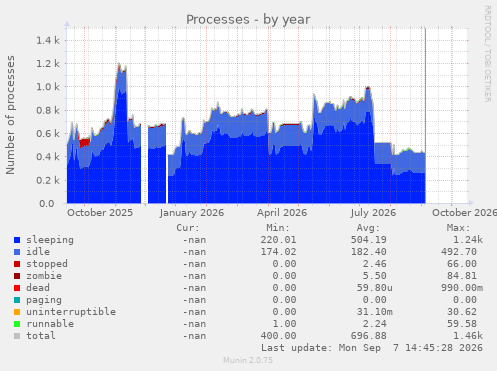The height and width of the screenshot is (371, 497).
Task: Click the dead avg value 59.80u
Action: coord(375,288)
